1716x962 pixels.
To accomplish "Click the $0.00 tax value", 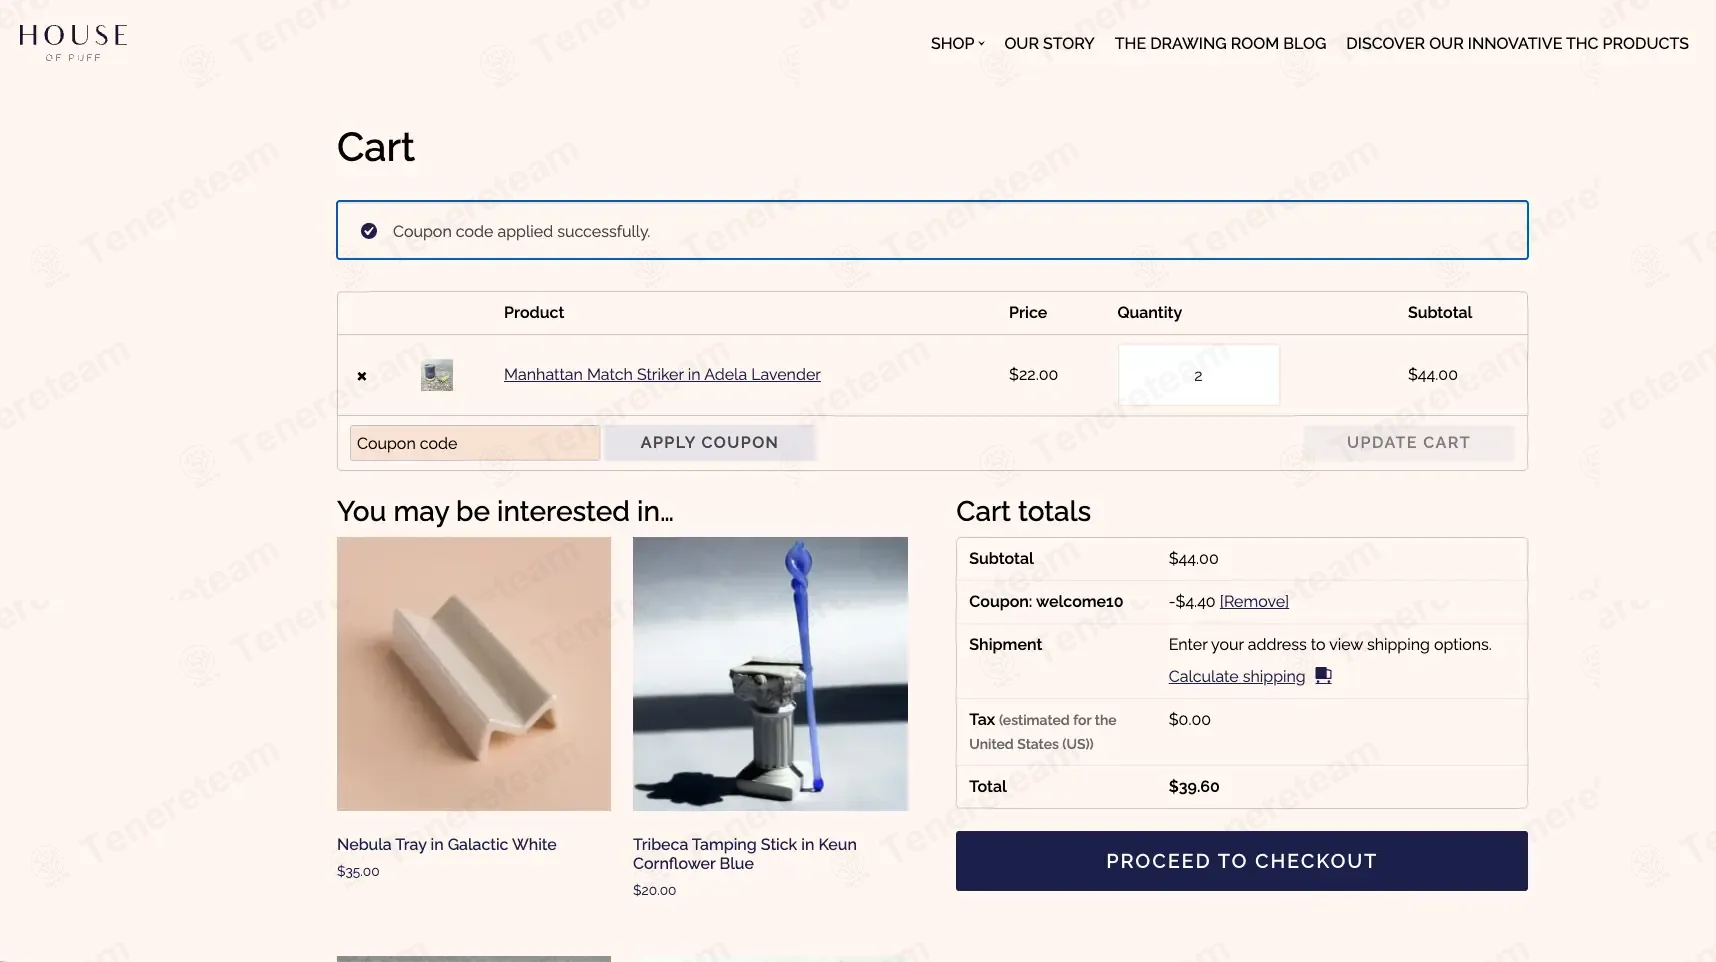I will pyautogui.click(x=1189, y=720).
